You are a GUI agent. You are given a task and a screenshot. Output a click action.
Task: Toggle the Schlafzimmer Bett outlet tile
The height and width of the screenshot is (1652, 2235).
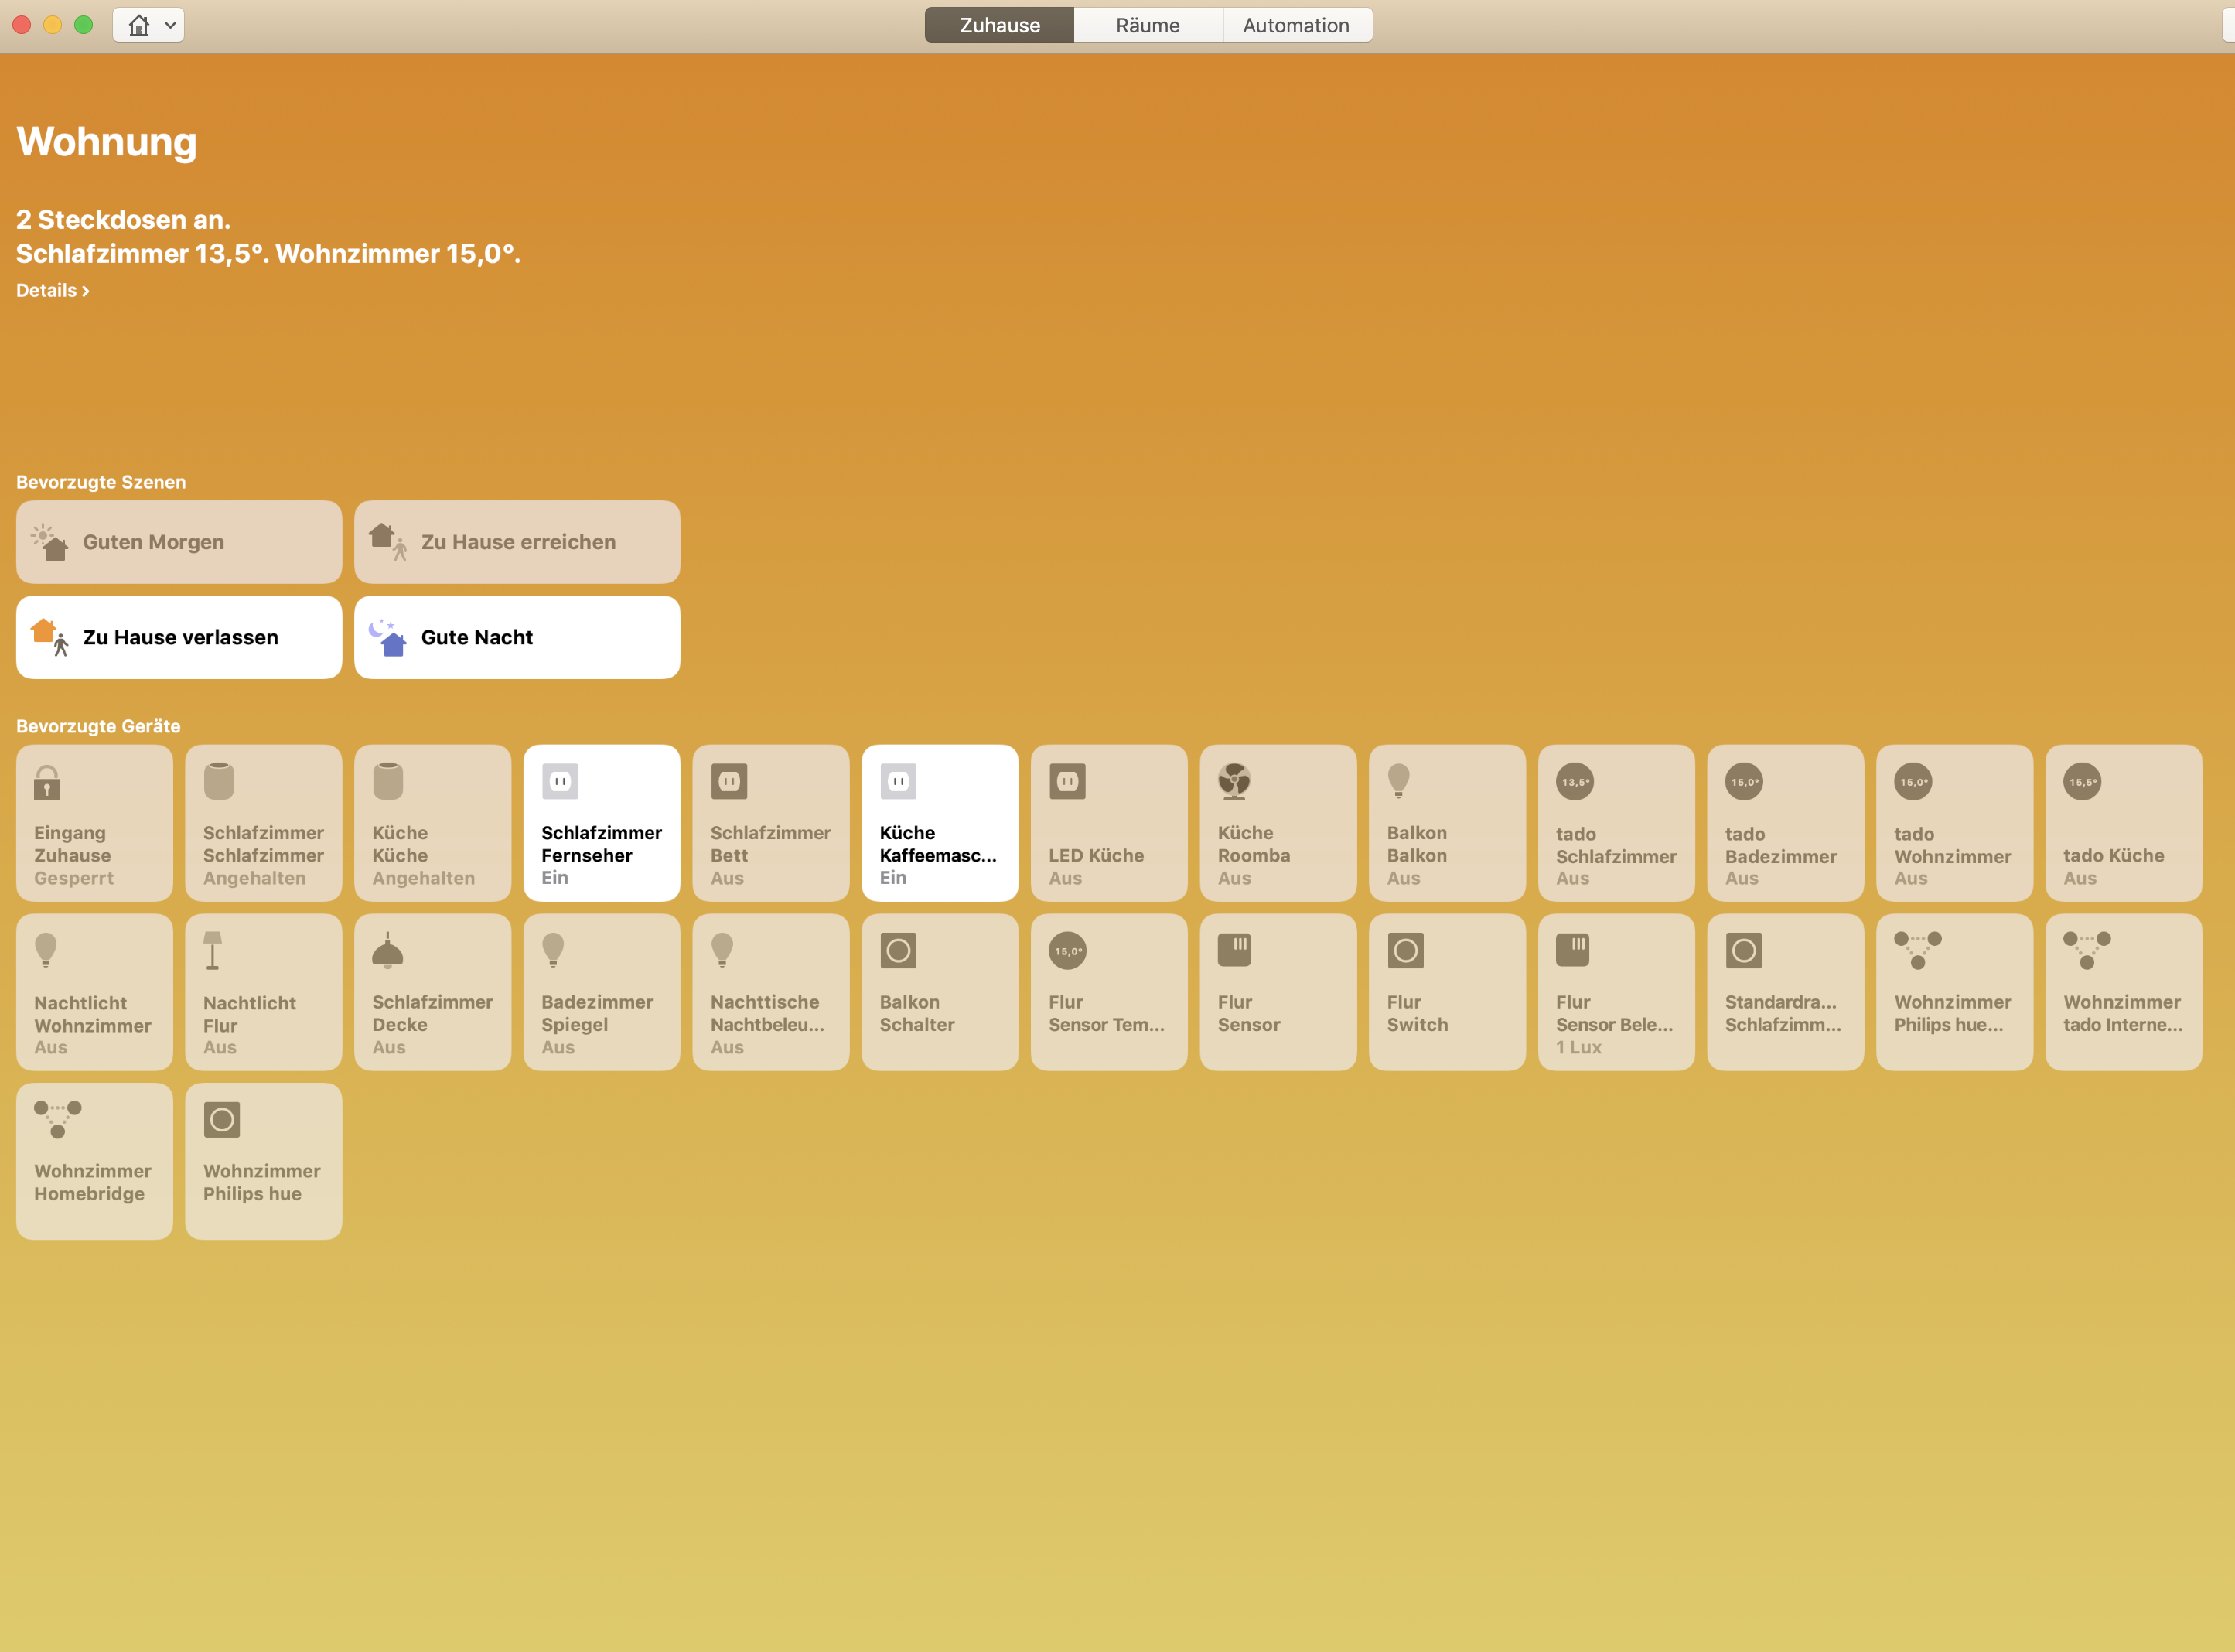[x=770, y=823]
